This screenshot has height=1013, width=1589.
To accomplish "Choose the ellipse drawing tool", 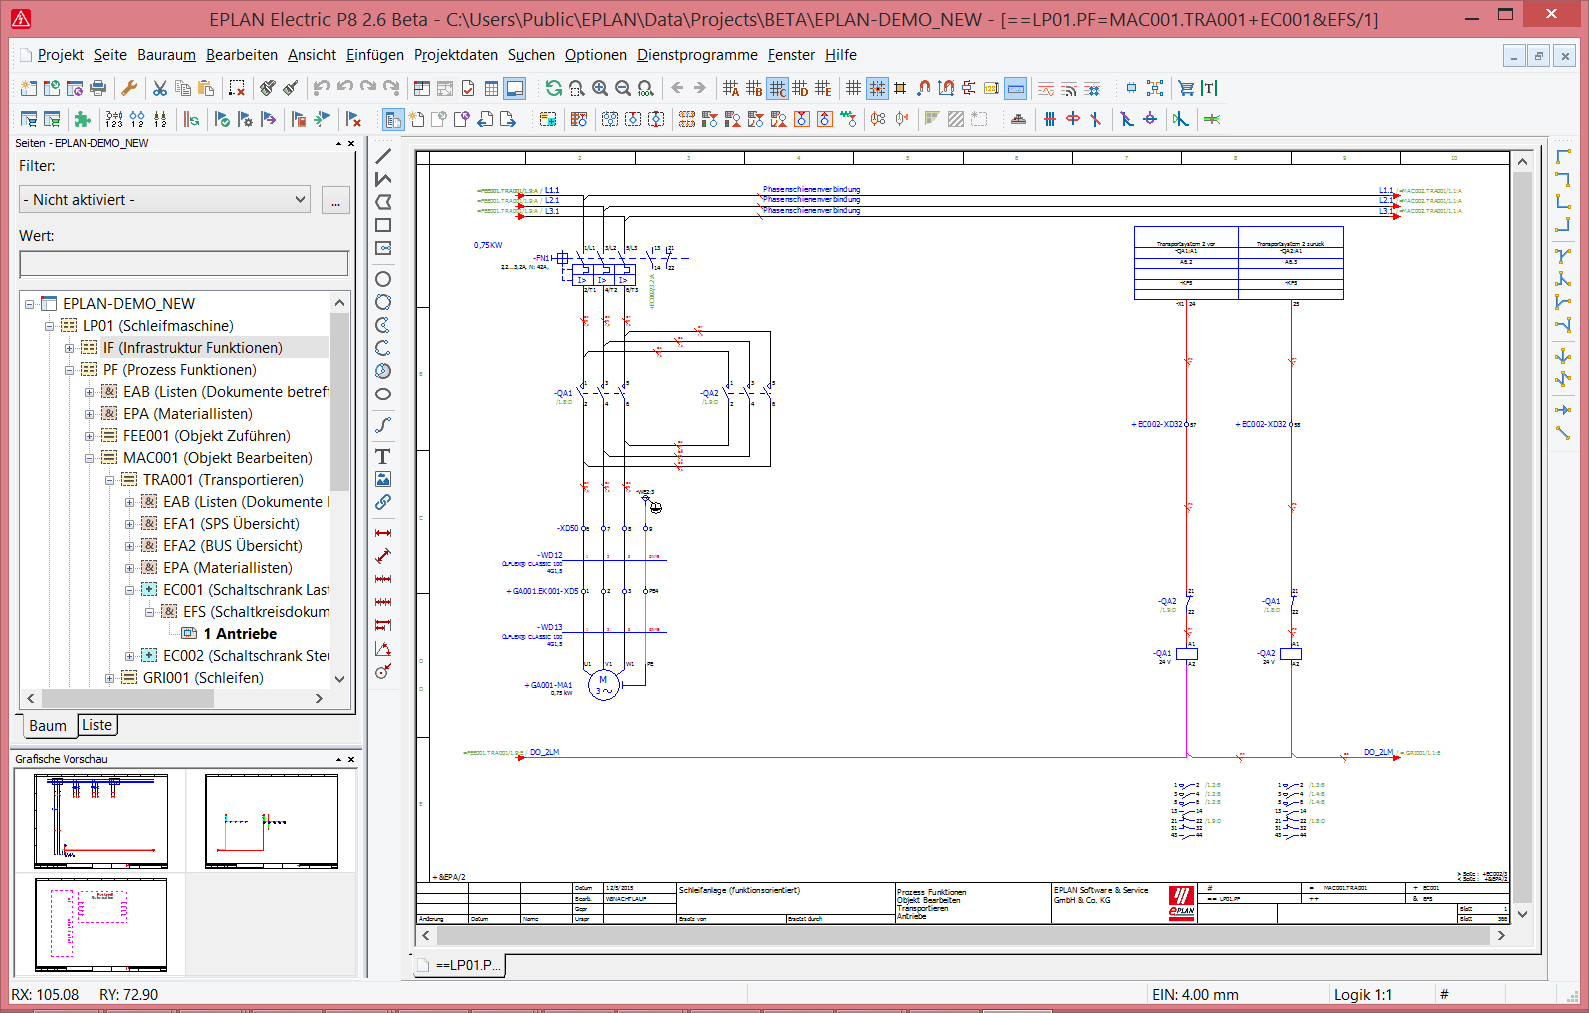I will (383, 394).
